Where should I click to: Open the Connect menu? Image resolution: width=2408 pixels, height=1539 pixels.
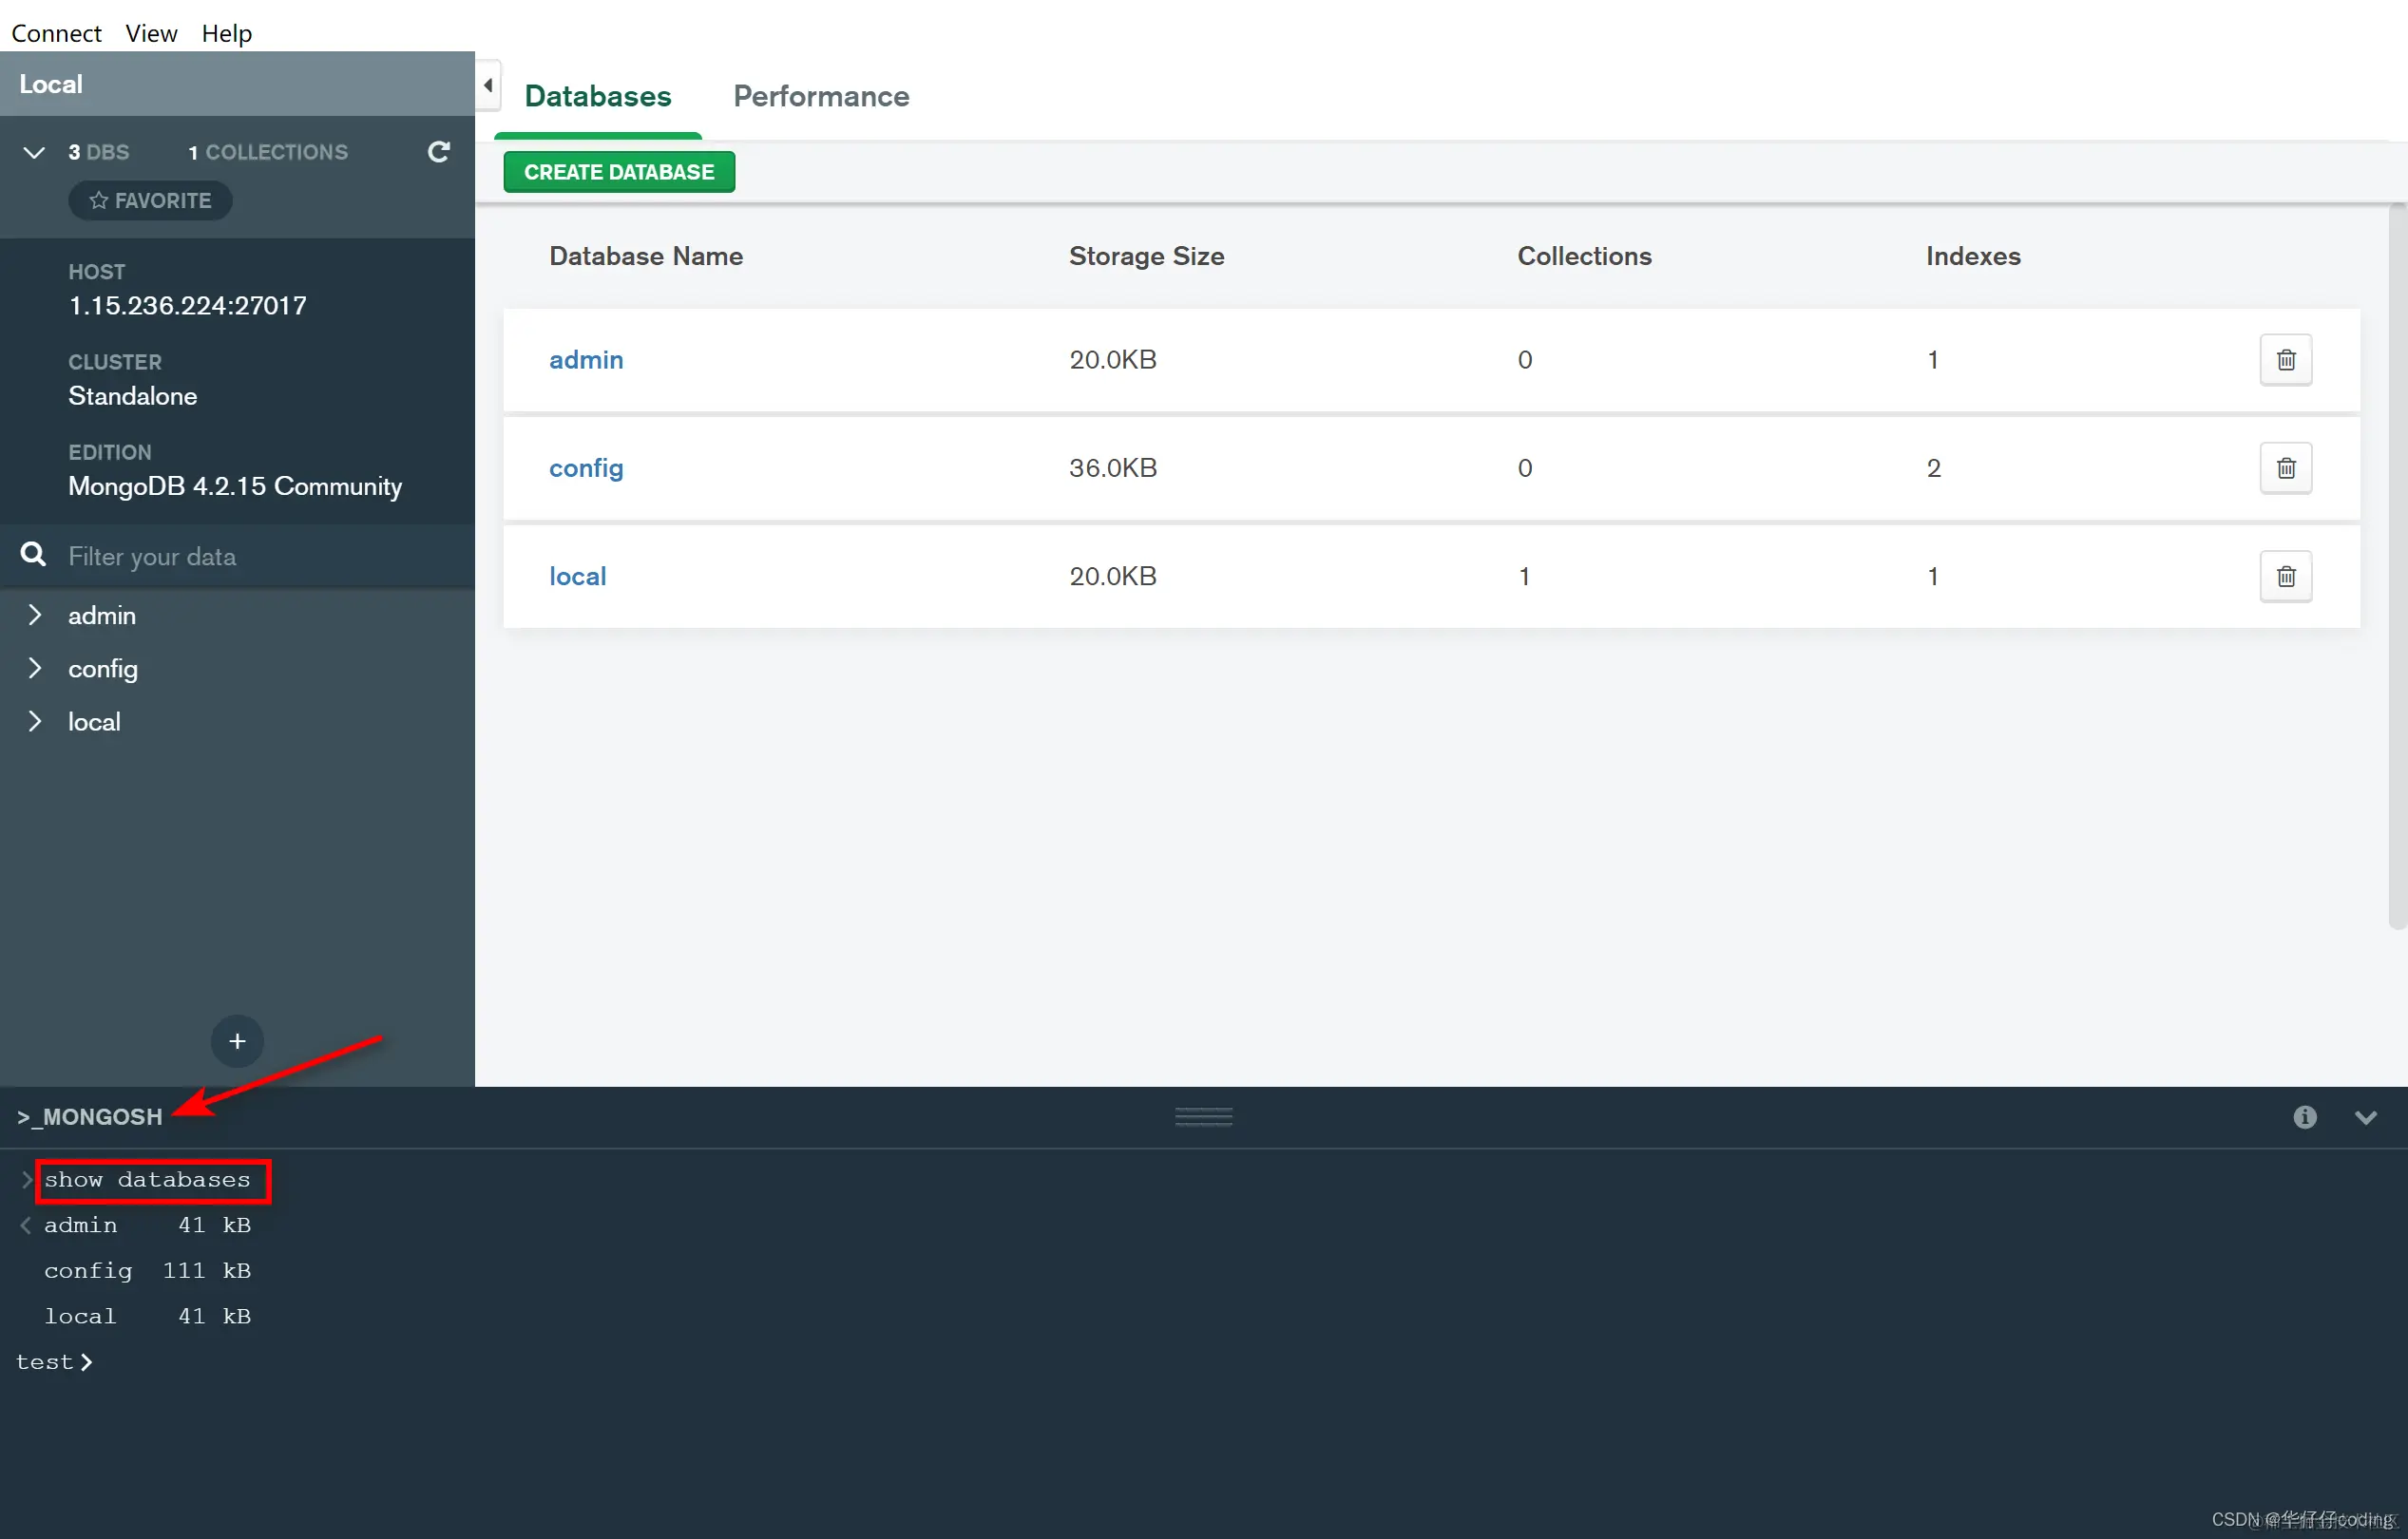56,33
